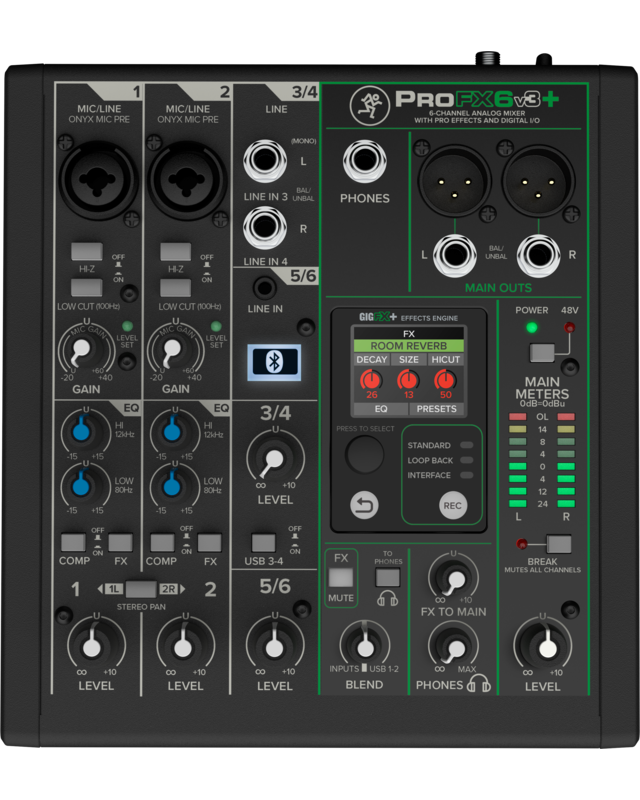This screenshot has width=640, height=800.
Task: Click the back arrow button on effects engine
Action: (364, 506)
